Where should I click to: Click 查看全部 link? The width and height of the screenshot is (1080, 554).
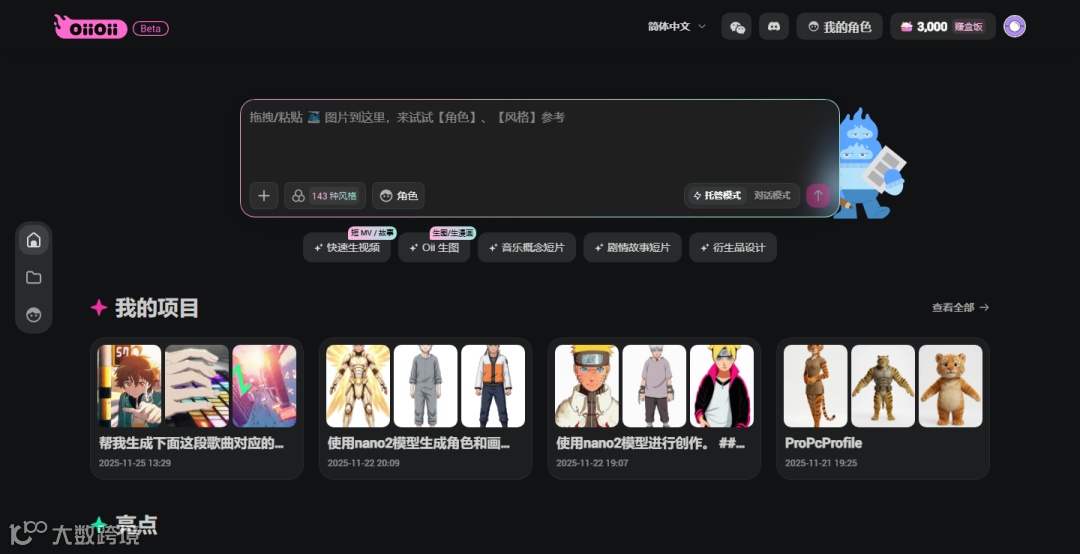[960, 307]
